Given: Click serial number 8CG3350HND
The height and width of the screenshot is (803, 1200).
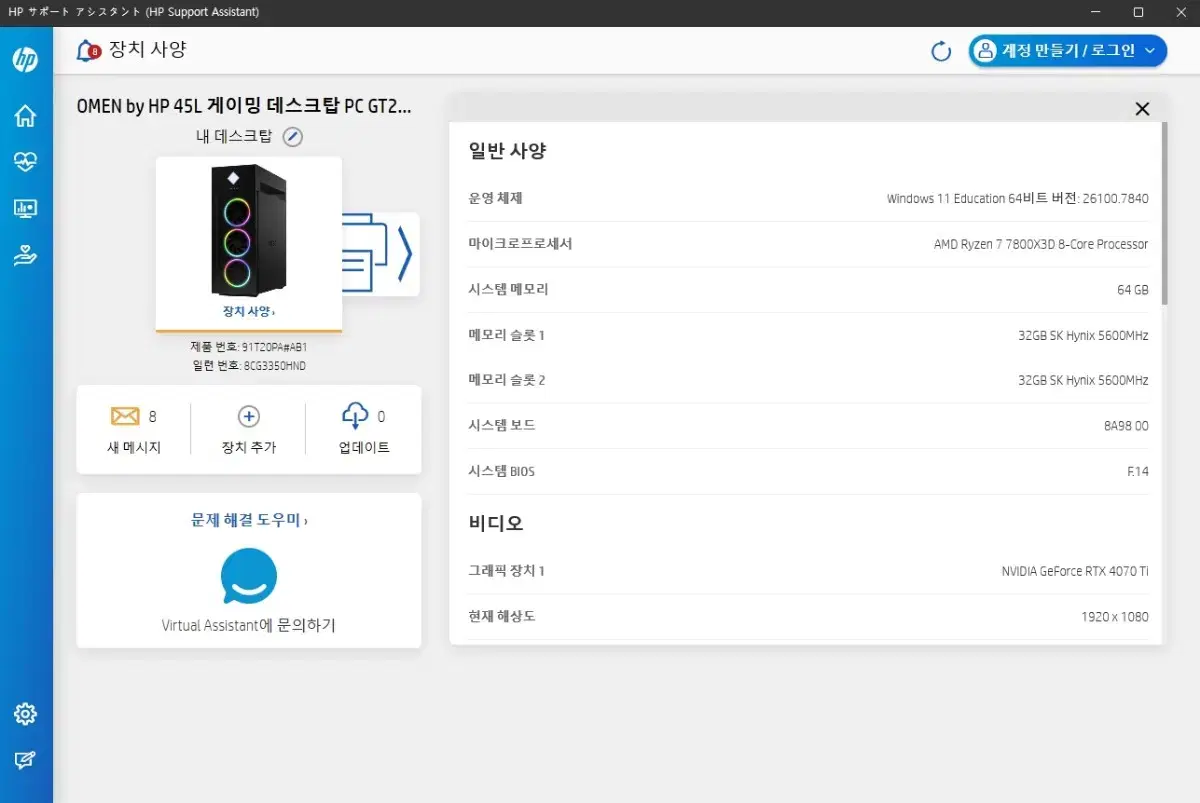Looking at the screenshot, I should pos(275,366).
